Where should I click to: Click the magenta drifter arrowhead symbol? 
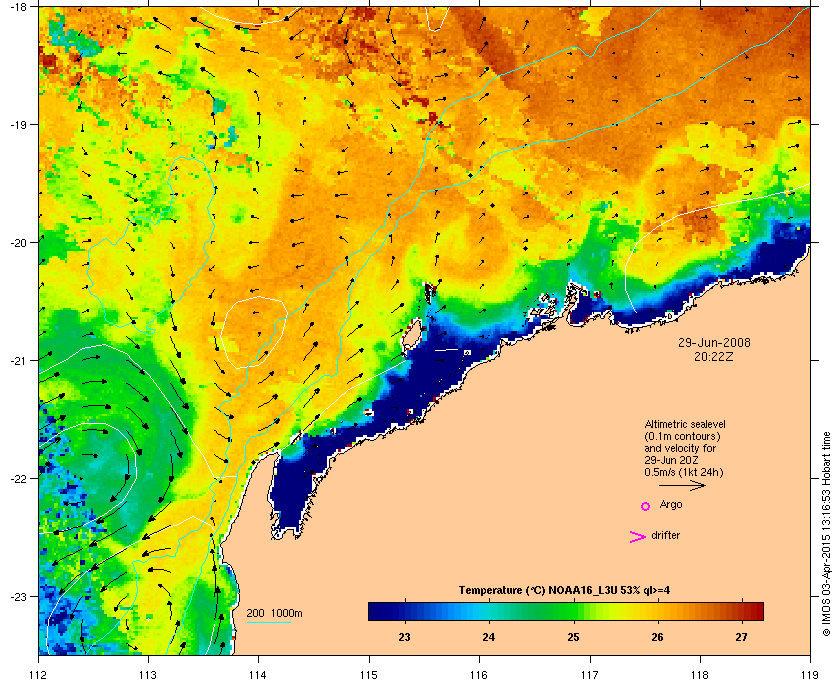(638, 537)
